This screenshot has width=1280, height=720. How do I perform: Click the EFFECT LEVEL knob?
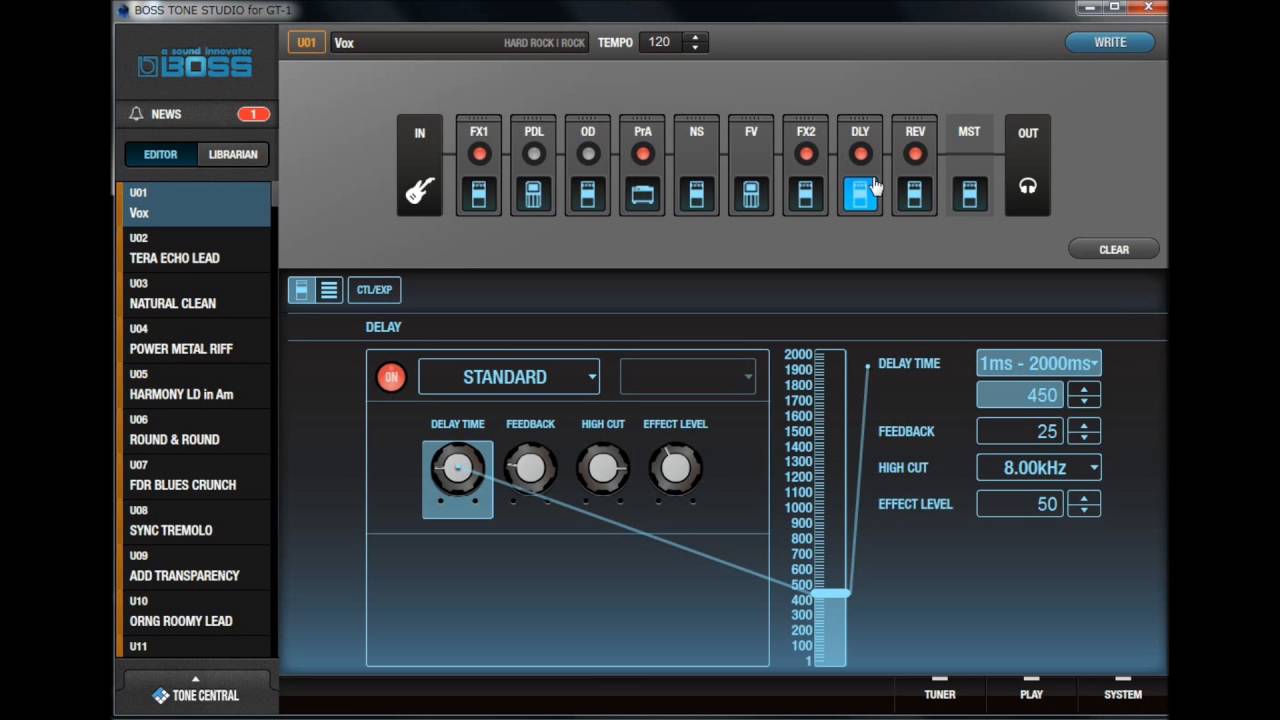(x=676, y=468)
